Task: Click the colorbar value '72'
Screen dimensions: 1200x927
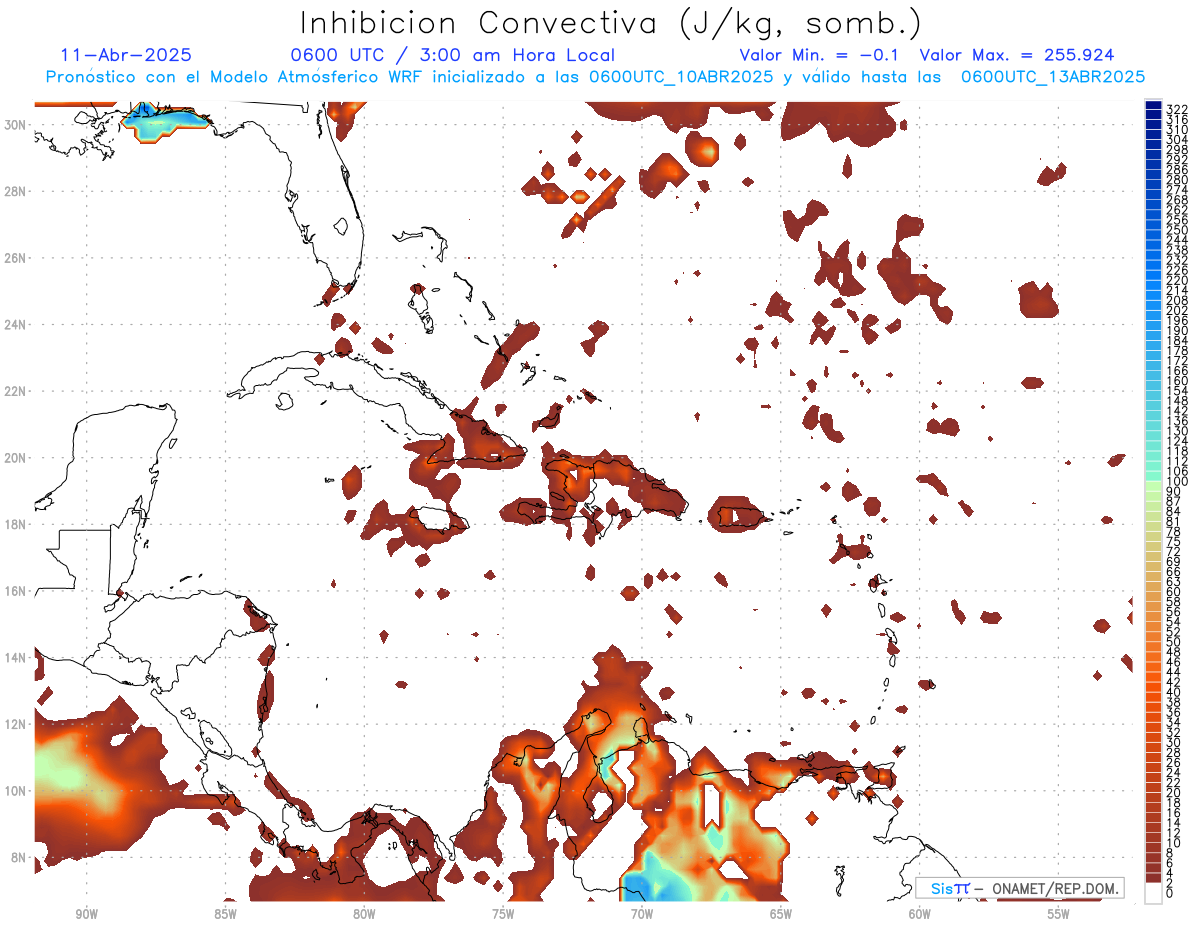Action: click(x=1174, y=551)
